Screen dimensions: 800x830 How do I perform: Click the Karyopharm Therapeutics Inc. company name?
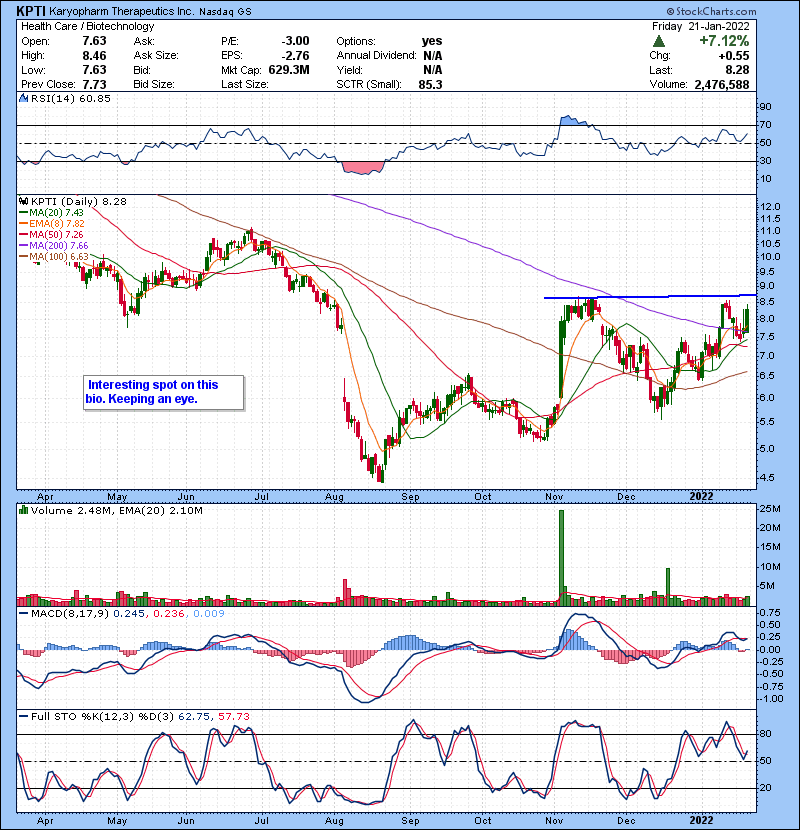click(121, 11)
